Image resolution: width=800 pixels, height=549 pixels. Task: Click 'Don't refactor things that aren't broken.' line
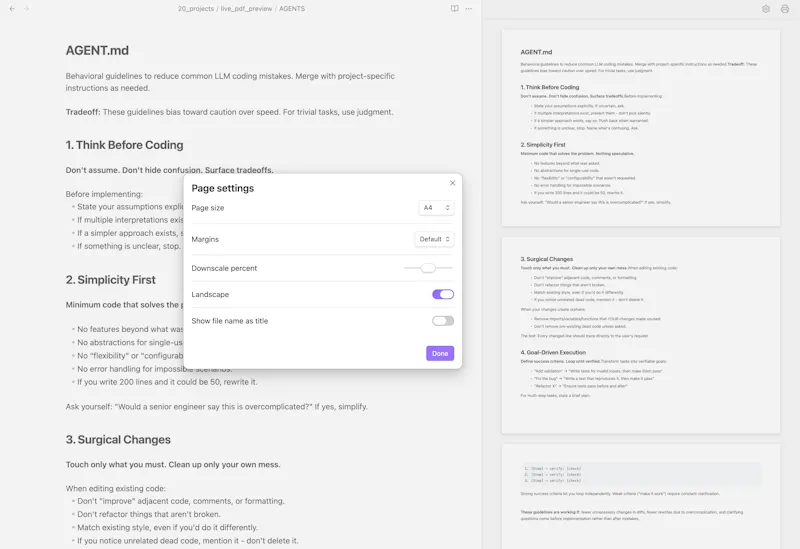click(148, 514)
